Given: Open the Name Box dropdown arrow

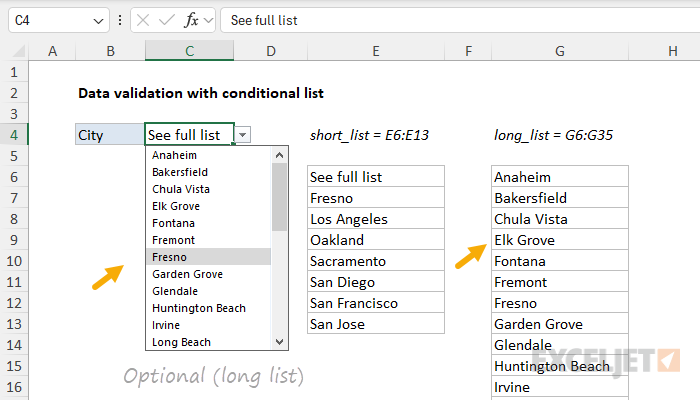Looking at the screenshot, I should [x=98, y=21].
